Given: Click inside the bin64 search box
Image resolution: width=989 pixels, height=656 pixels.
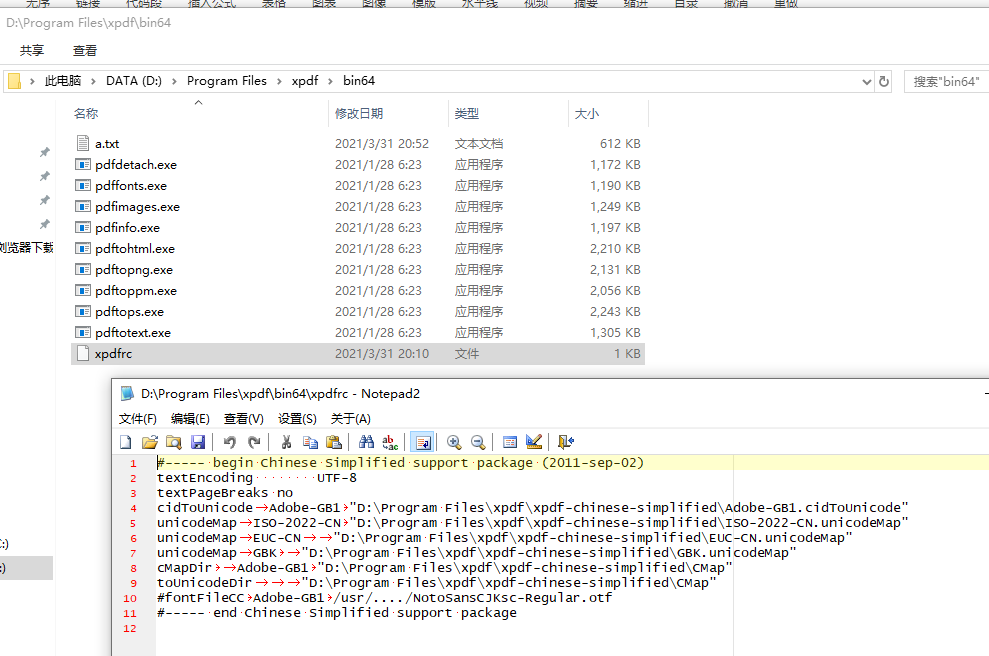Looking at the screenshot, I should click(945, 80).
